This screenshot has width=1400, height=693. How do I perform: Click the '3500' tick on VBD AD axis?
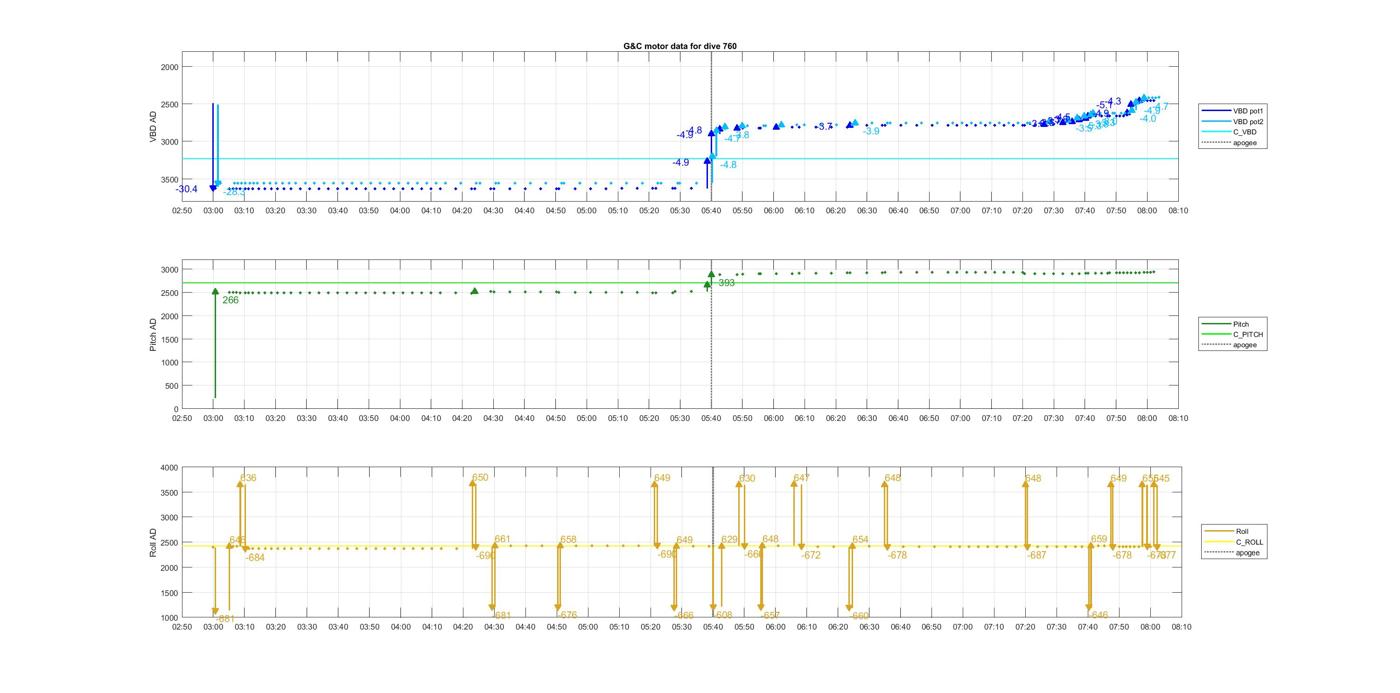(x=168, y=180)
